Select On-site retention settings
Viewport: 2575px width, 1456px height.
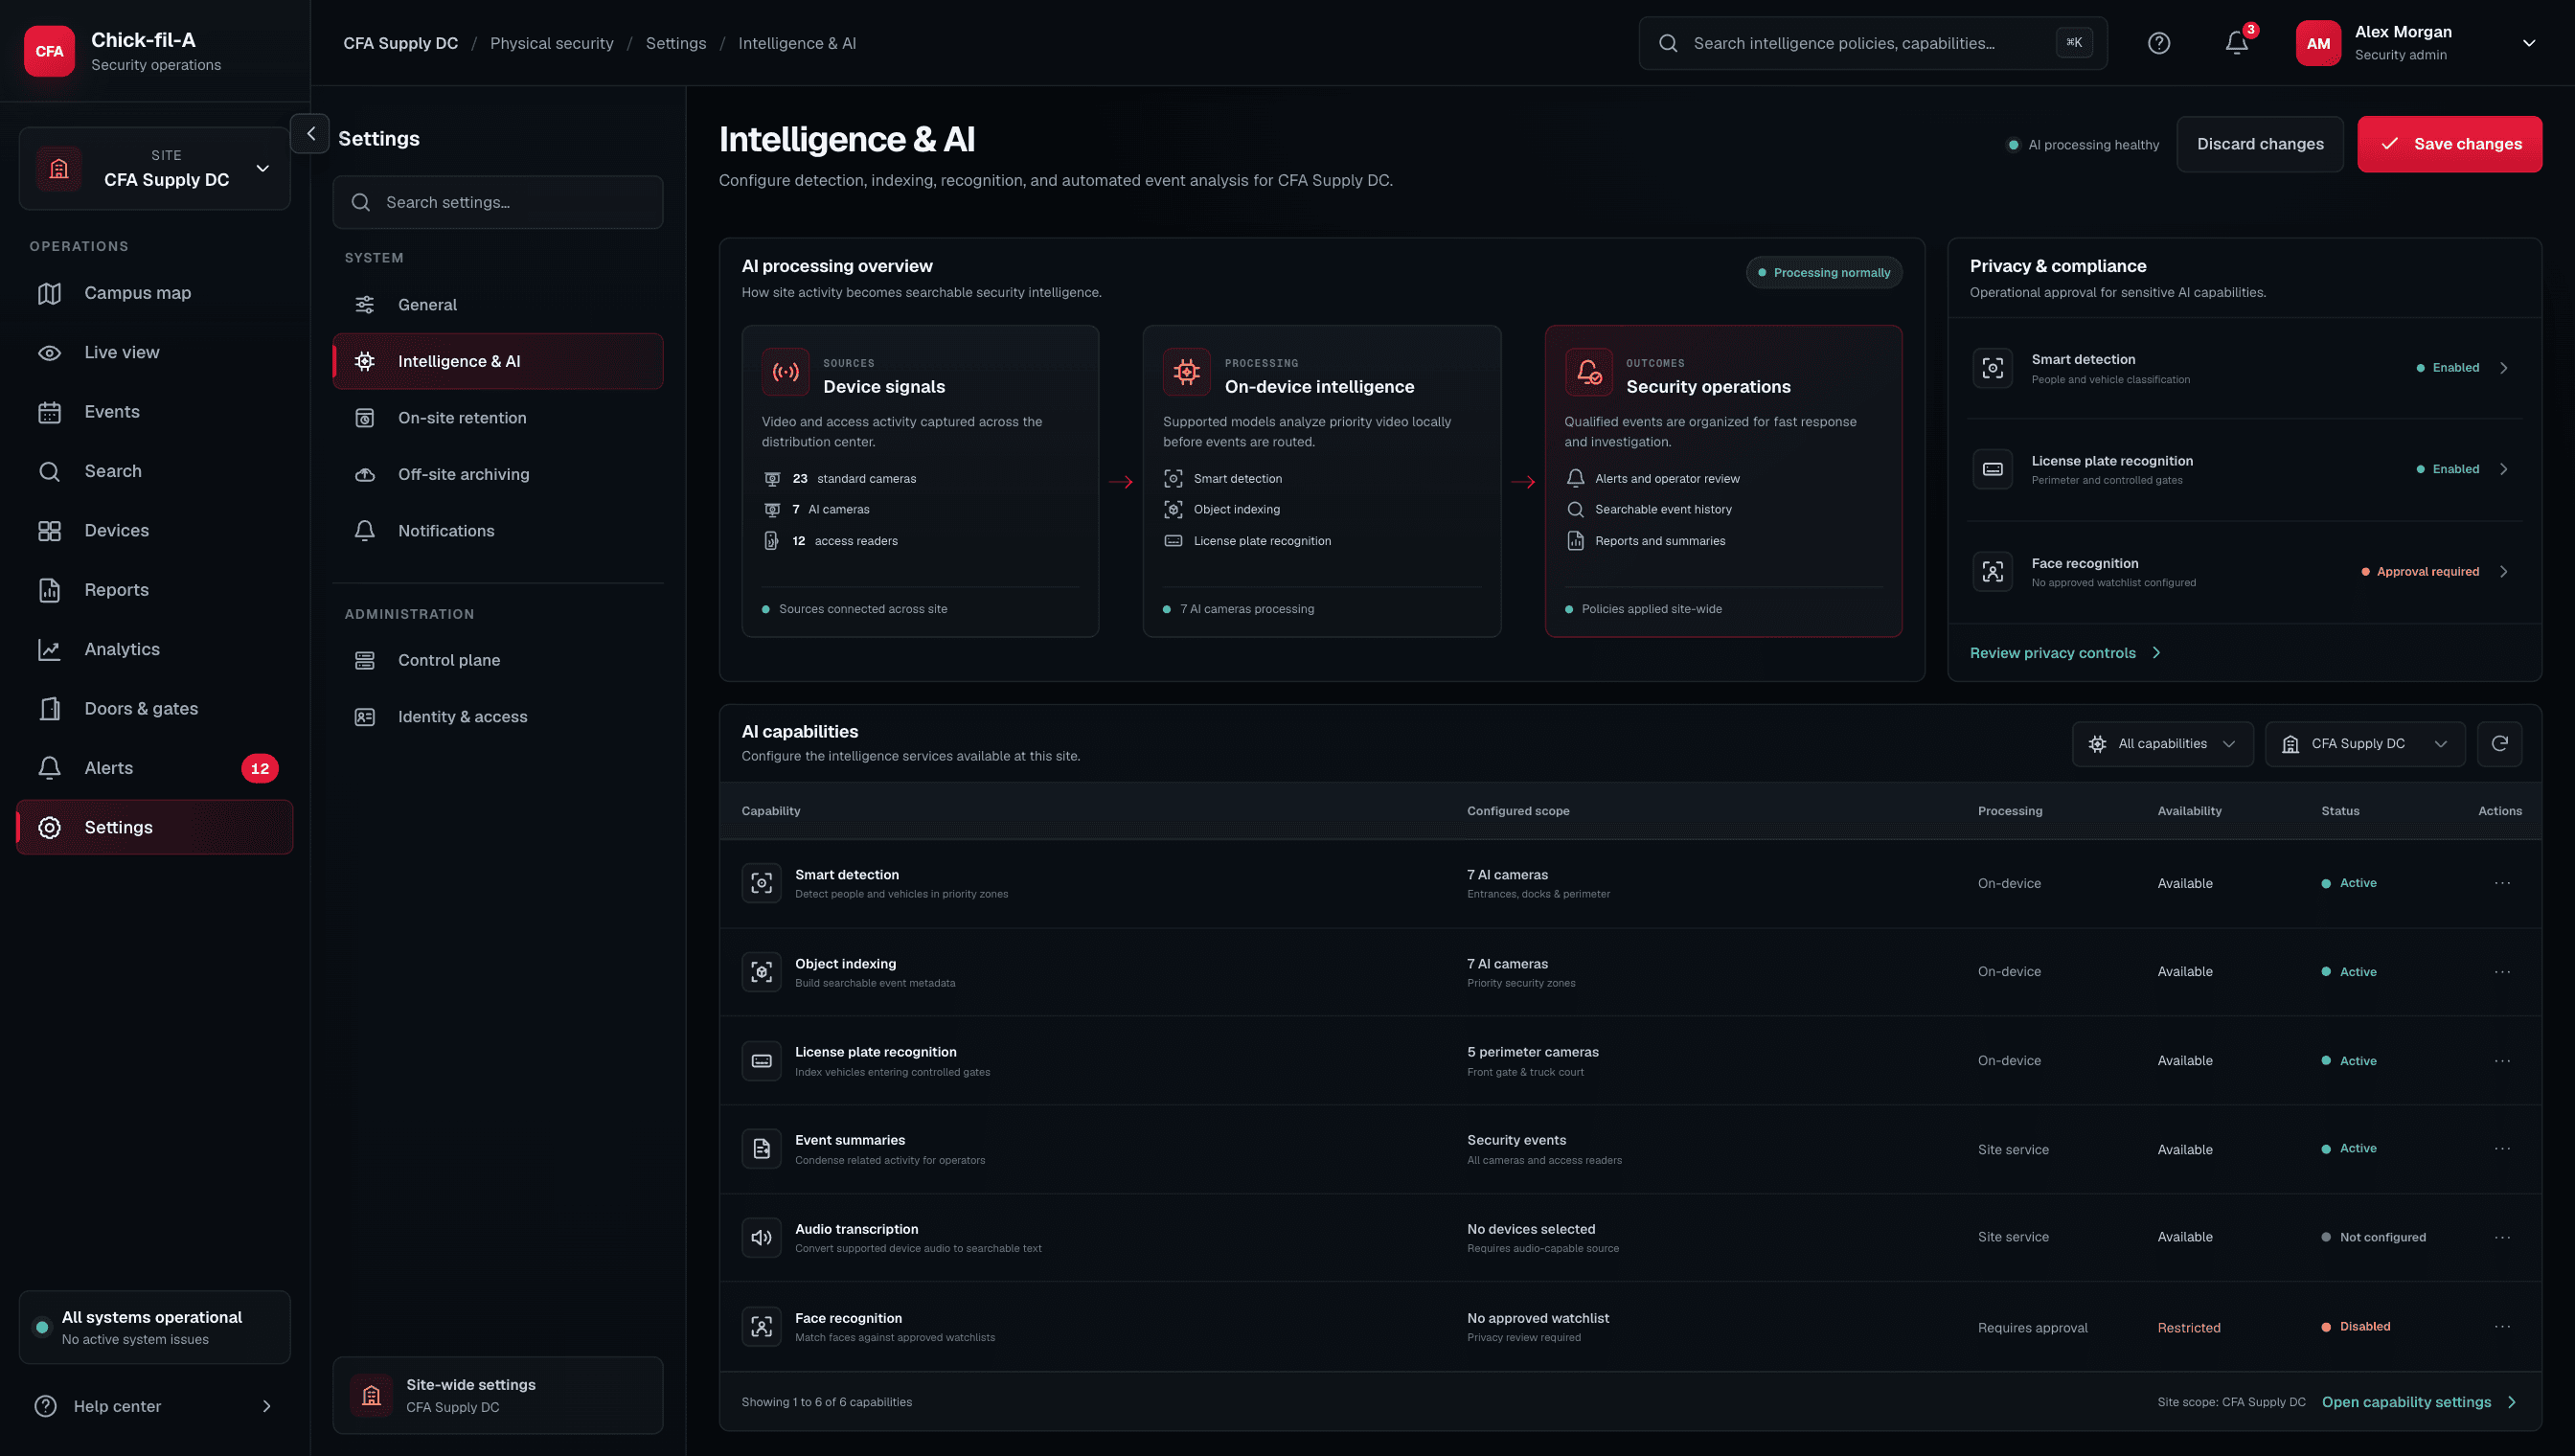(x=497, y=418)
